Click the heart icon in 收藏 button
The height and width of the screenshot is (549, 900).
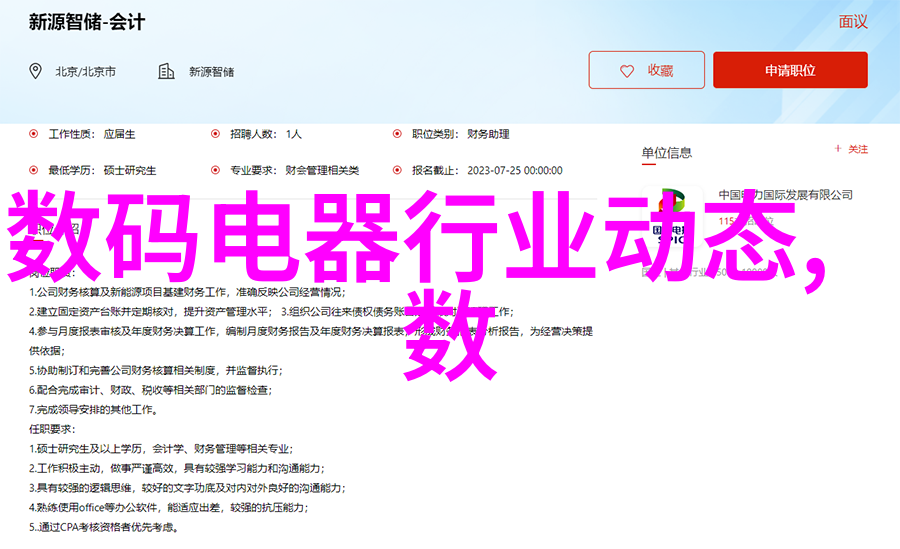coord(627,71)
